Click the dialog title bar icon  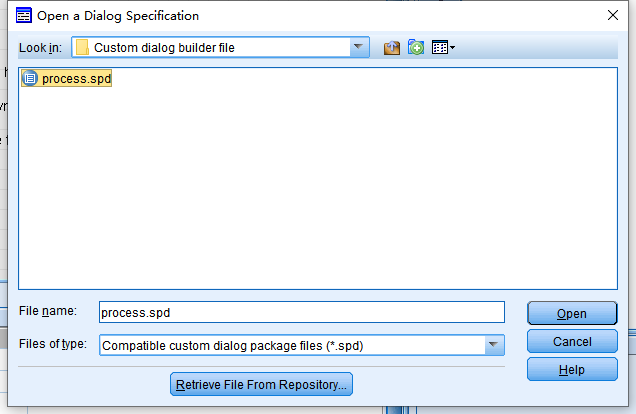point(24,16)
